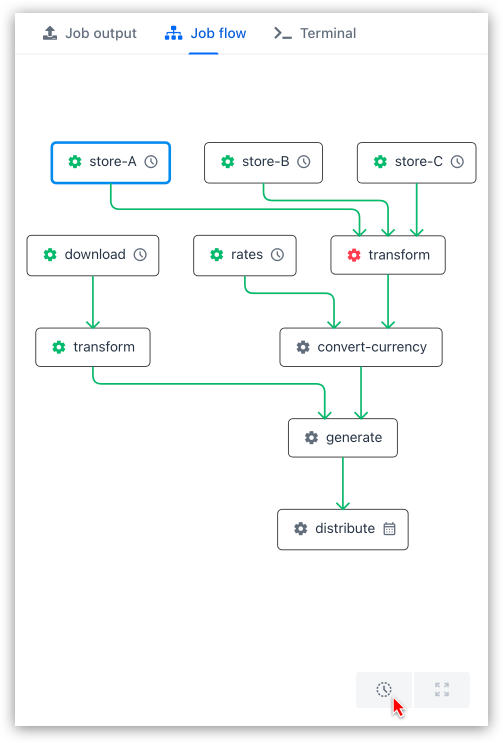This screenshot has width=503, height=743.
Task: Click the green gear on store-B
Action: click(x=228, y=162)
